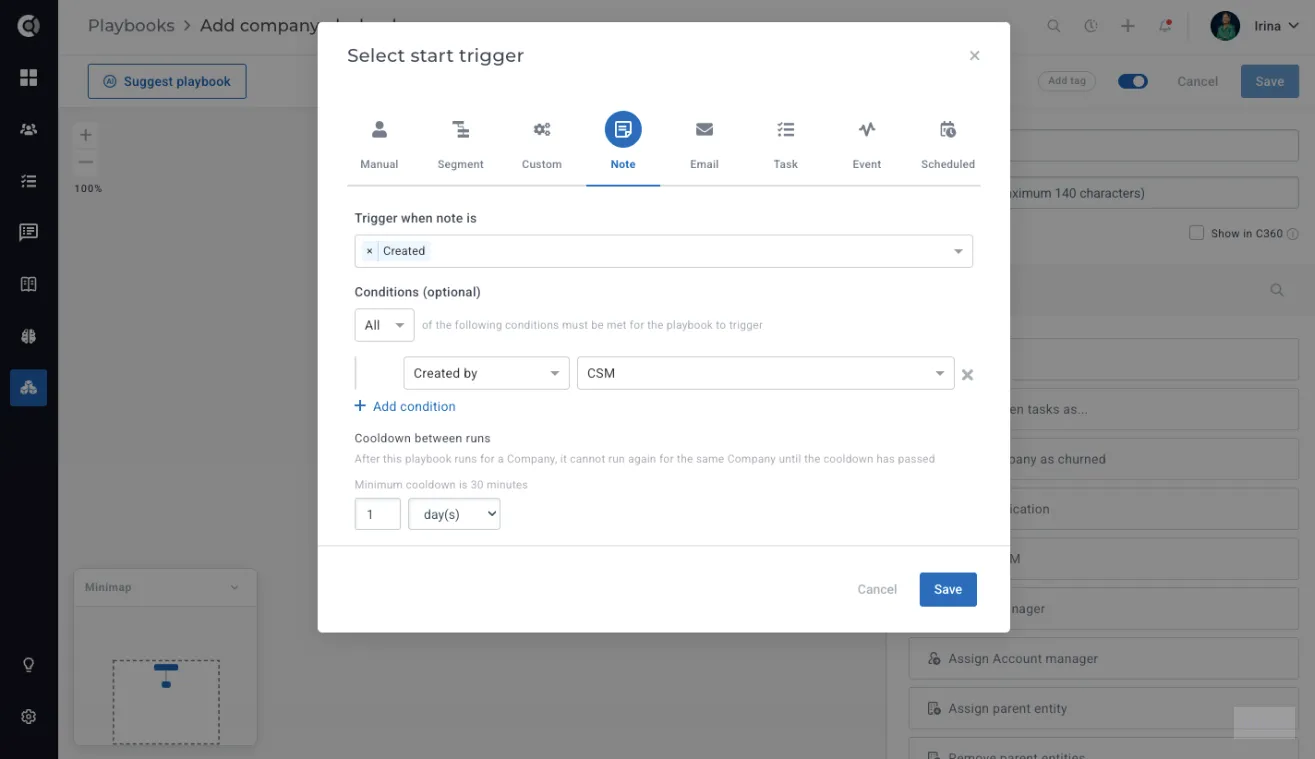Select the Manual trigger tab
This screenshot has width=1315, height=759.
coord(379,145)
